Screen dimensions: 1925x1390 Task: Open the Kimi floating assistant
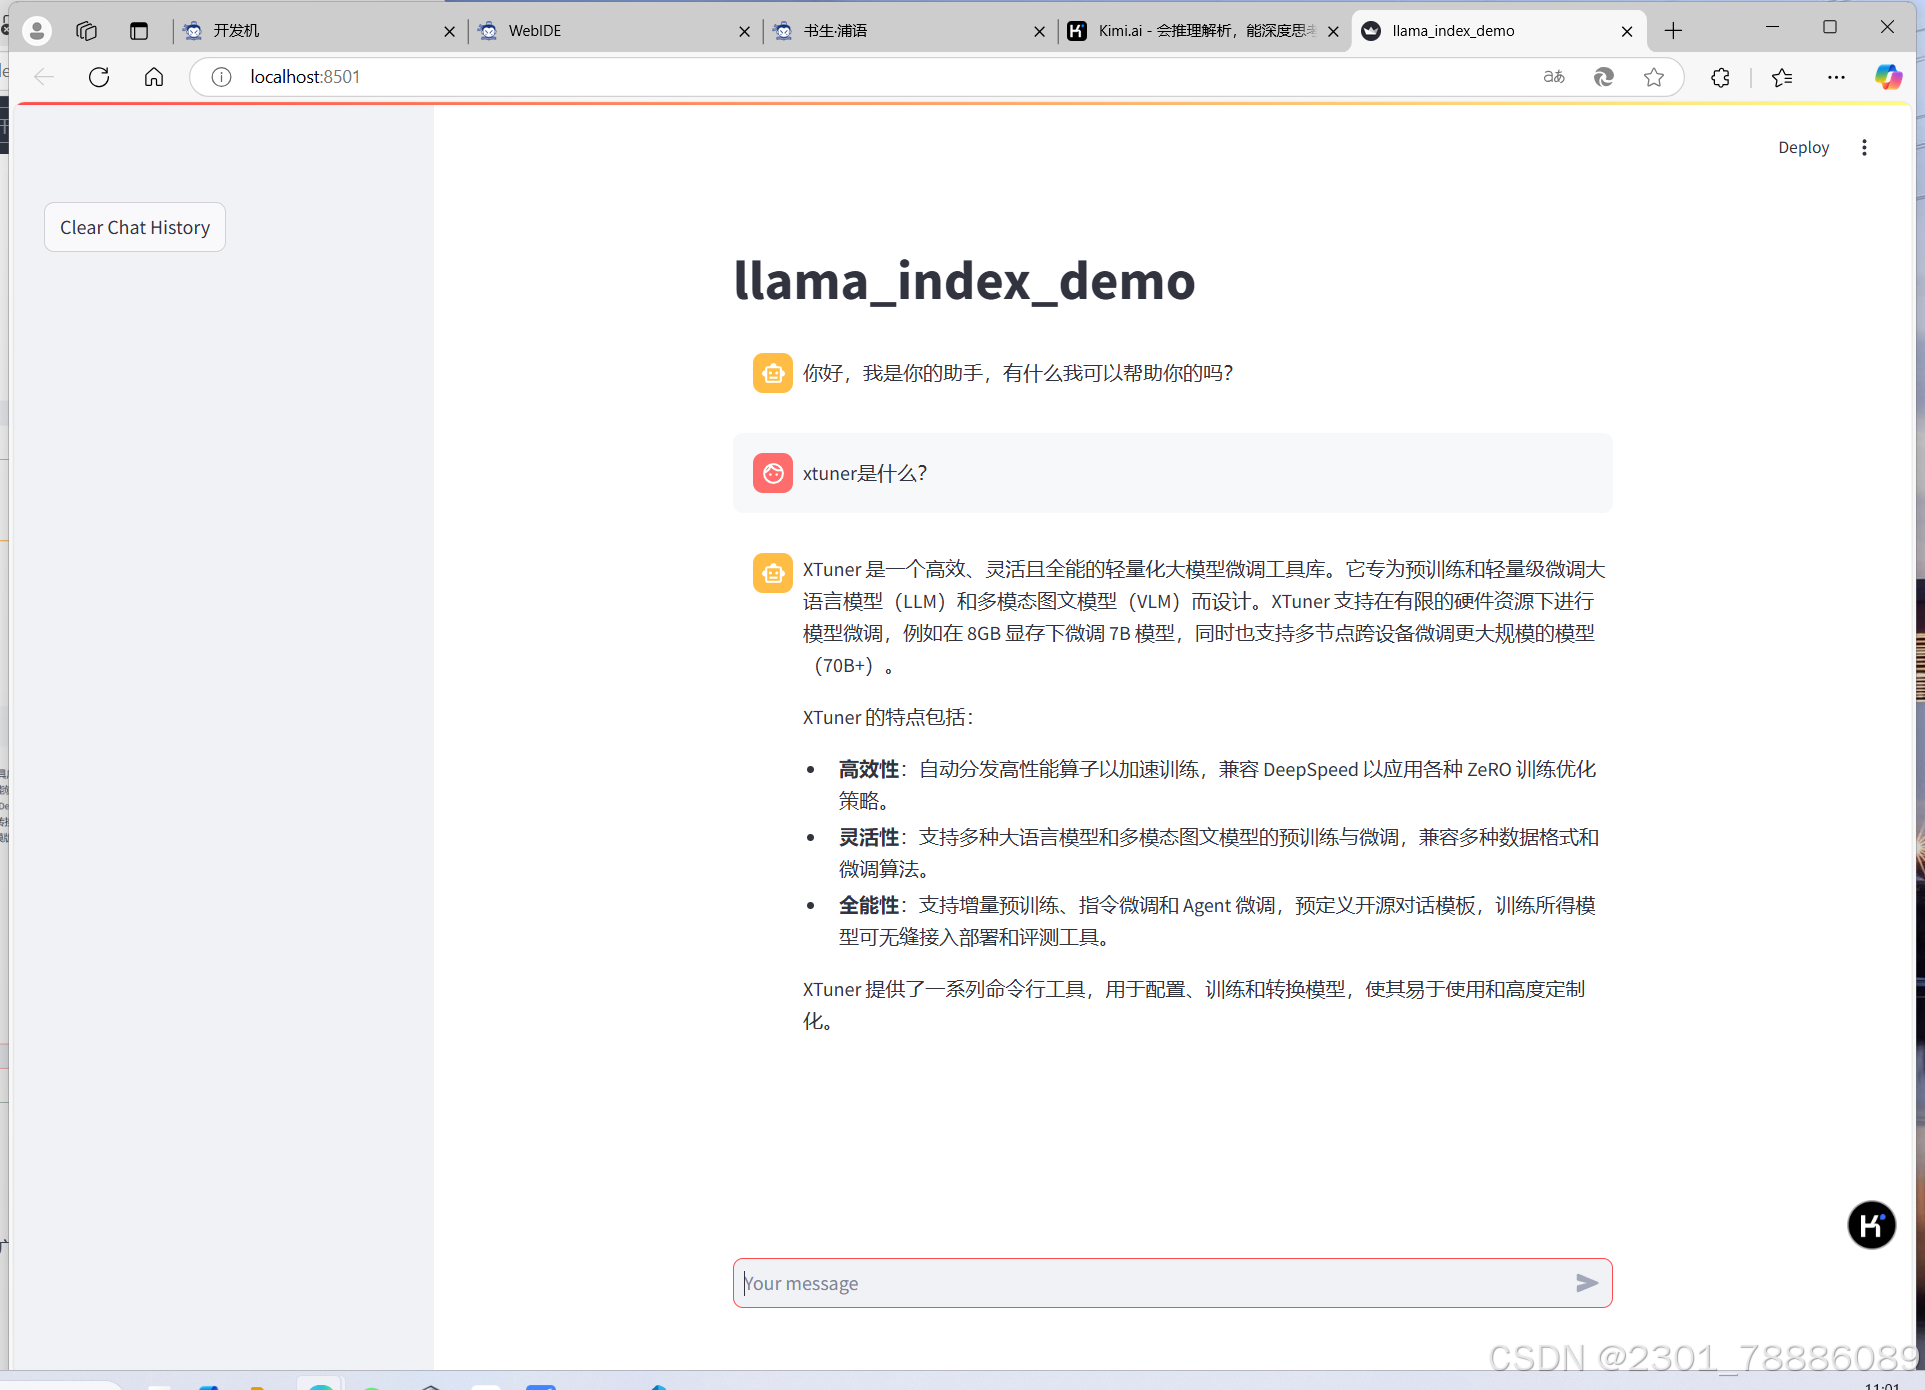tap(1872, 1225)
